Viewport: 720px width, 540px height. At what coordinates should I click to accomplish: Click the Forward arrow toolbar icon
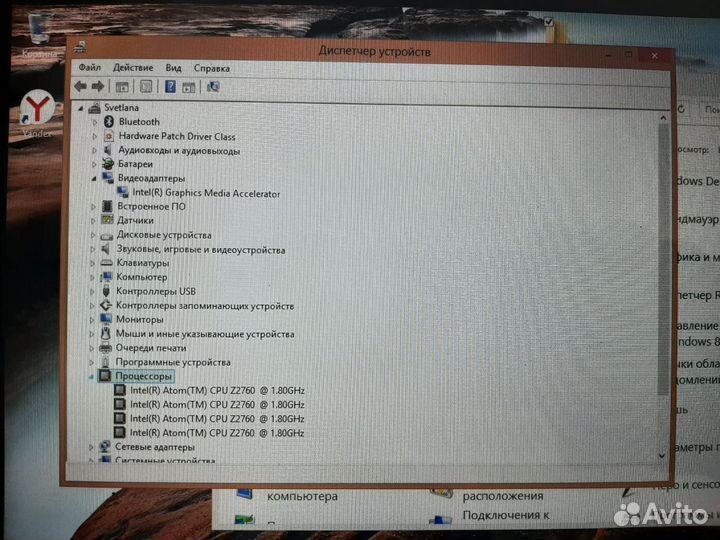point(98,86)
